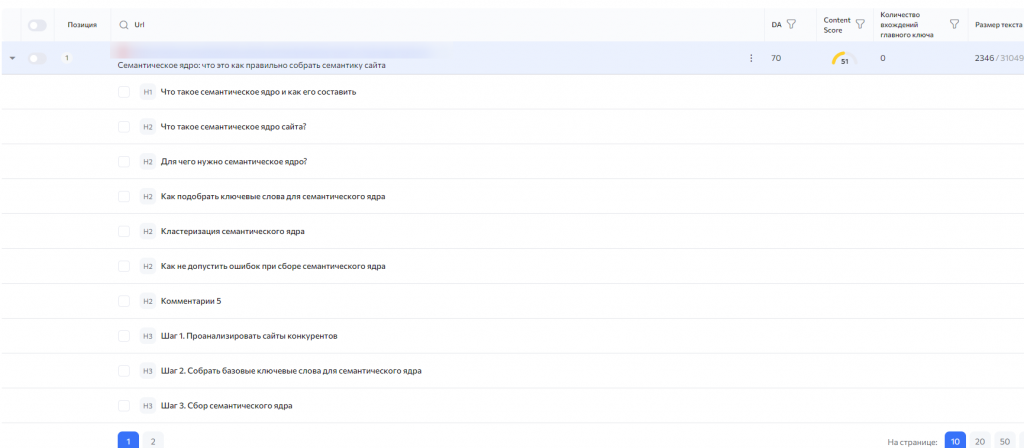Check the box for Кластеризация семантического ядра
1024x448 pixels.
click(x=124, y=231)
